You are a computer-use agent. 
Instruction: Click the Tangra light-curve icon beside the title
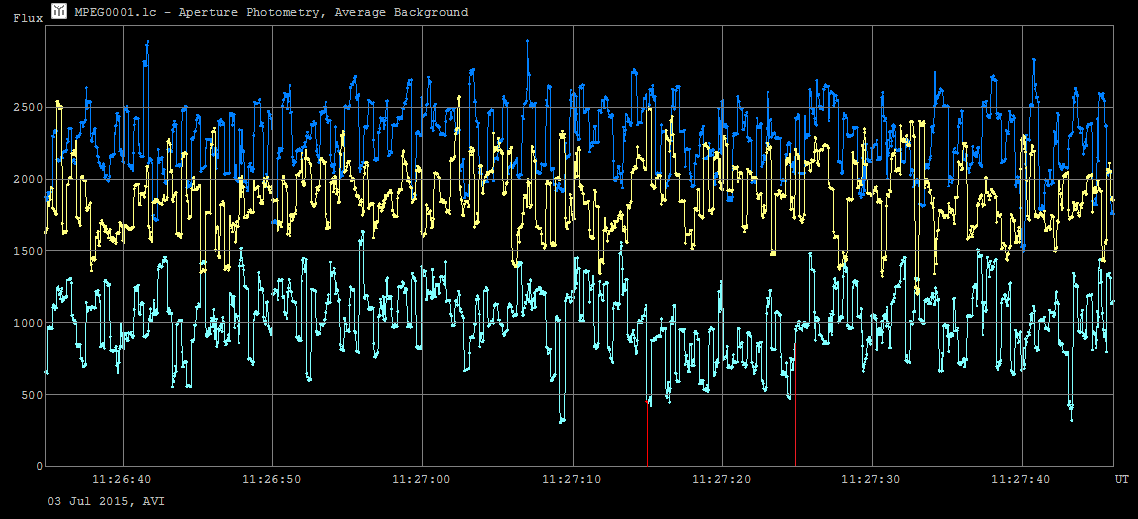coord(60,12)
